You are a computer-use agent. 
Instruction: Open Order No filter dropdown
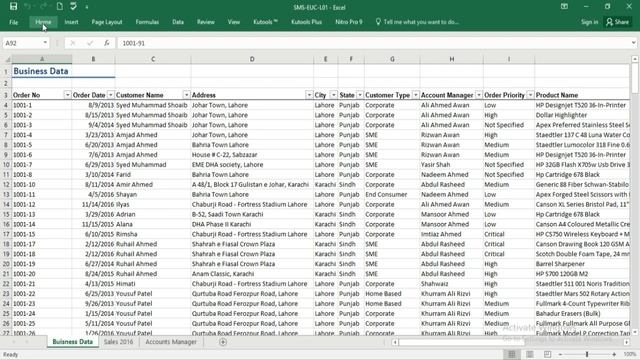[x=67, y=95]
